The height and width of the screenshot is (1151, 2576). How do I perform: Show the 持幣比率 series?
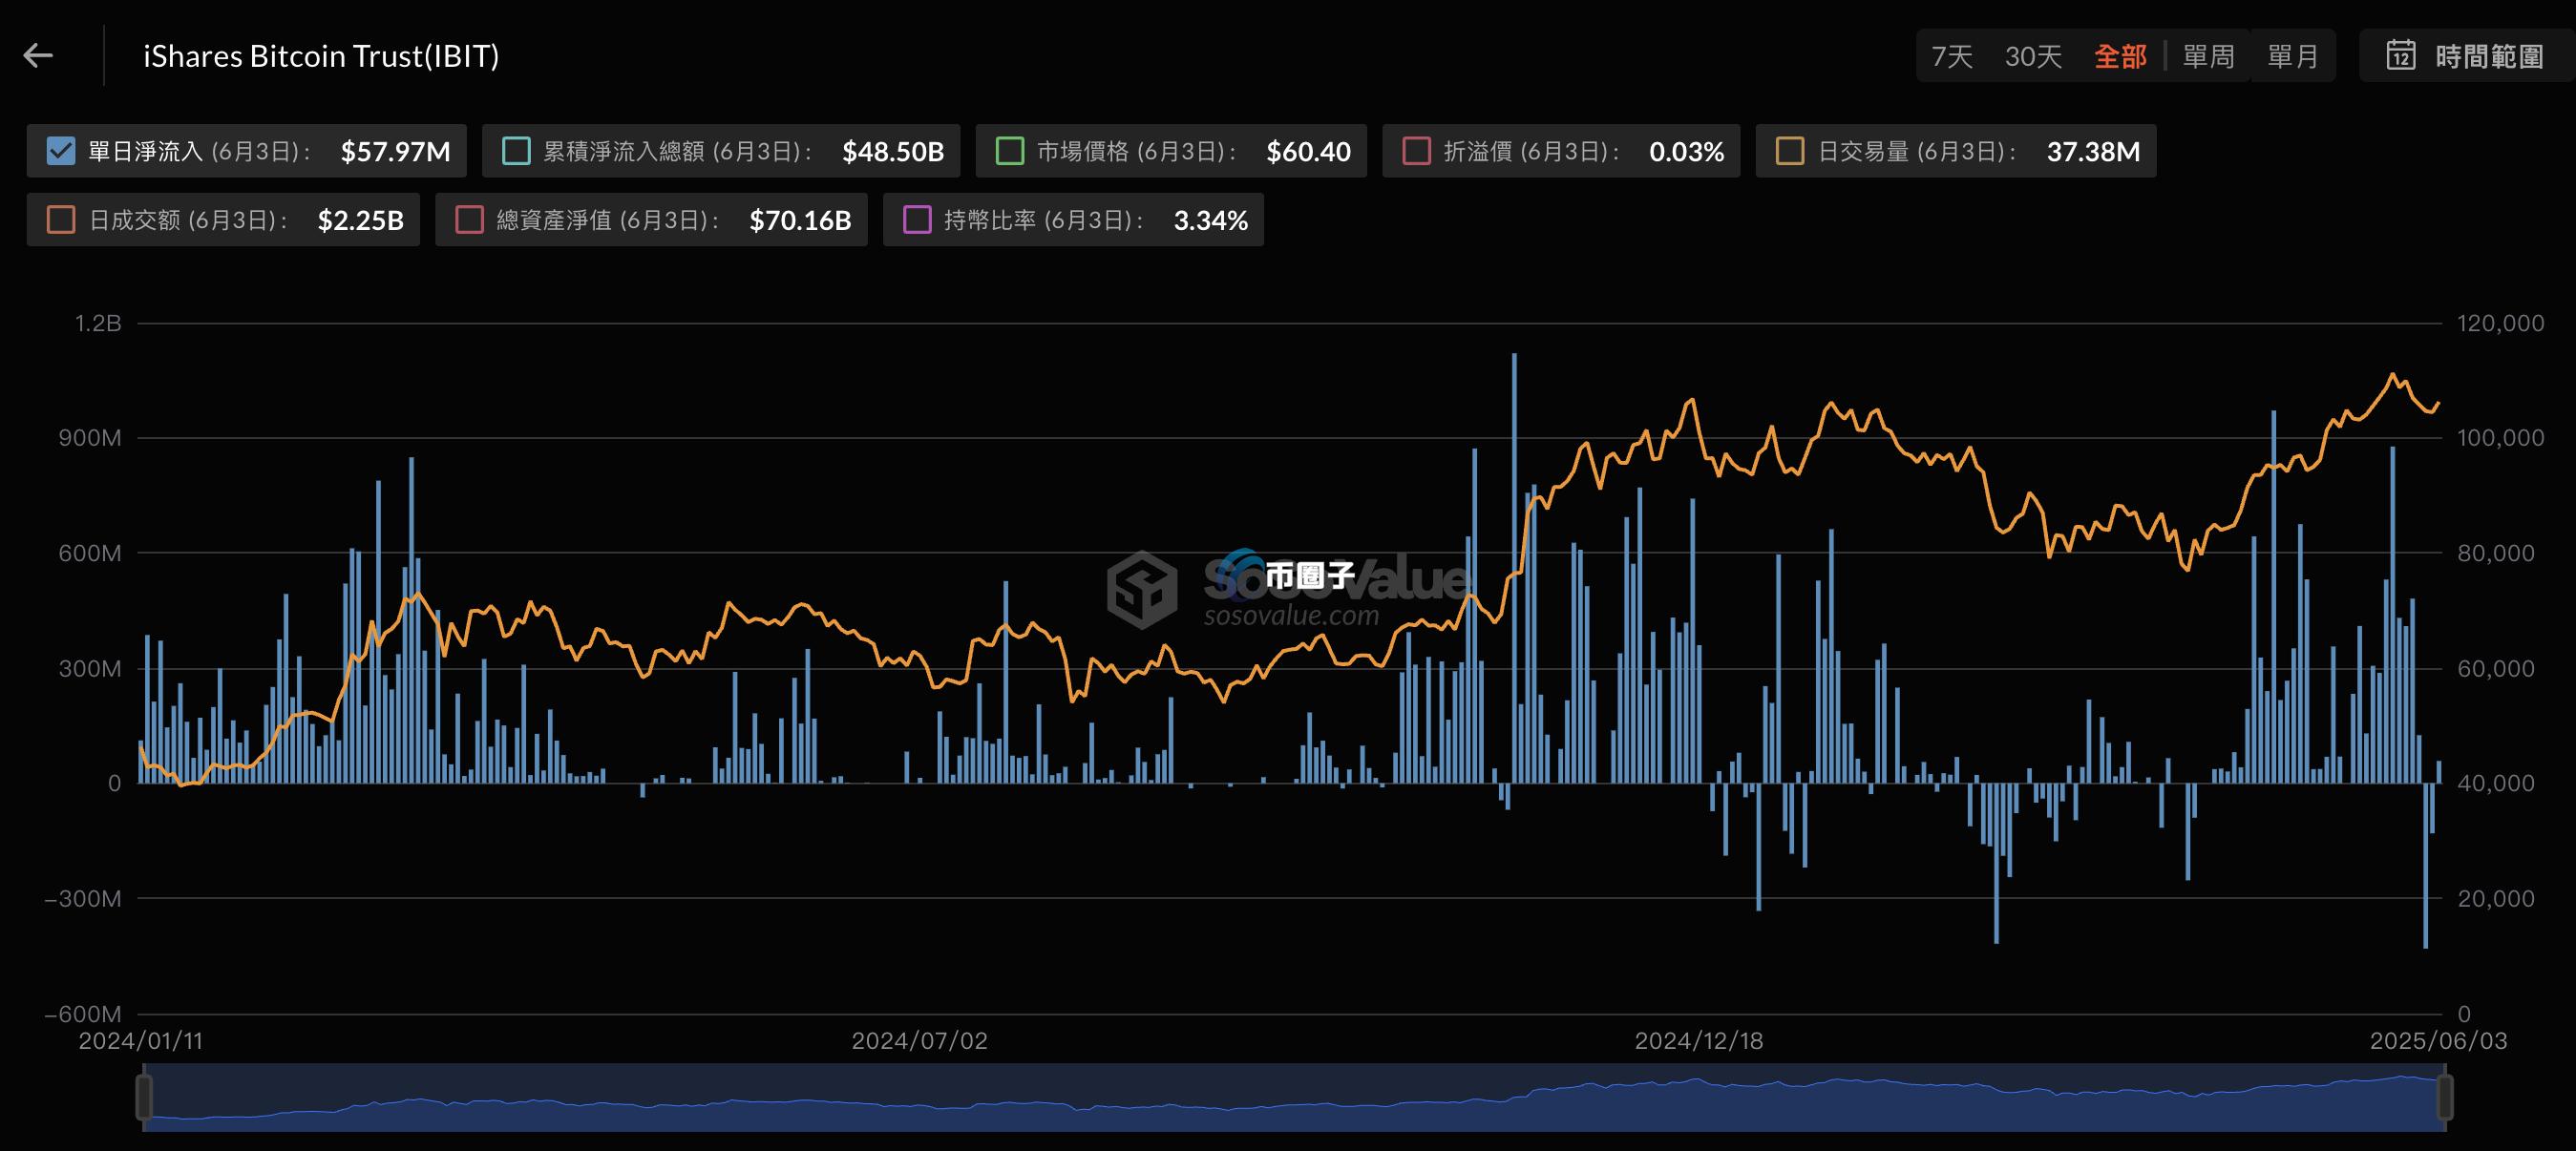point(917,220)
